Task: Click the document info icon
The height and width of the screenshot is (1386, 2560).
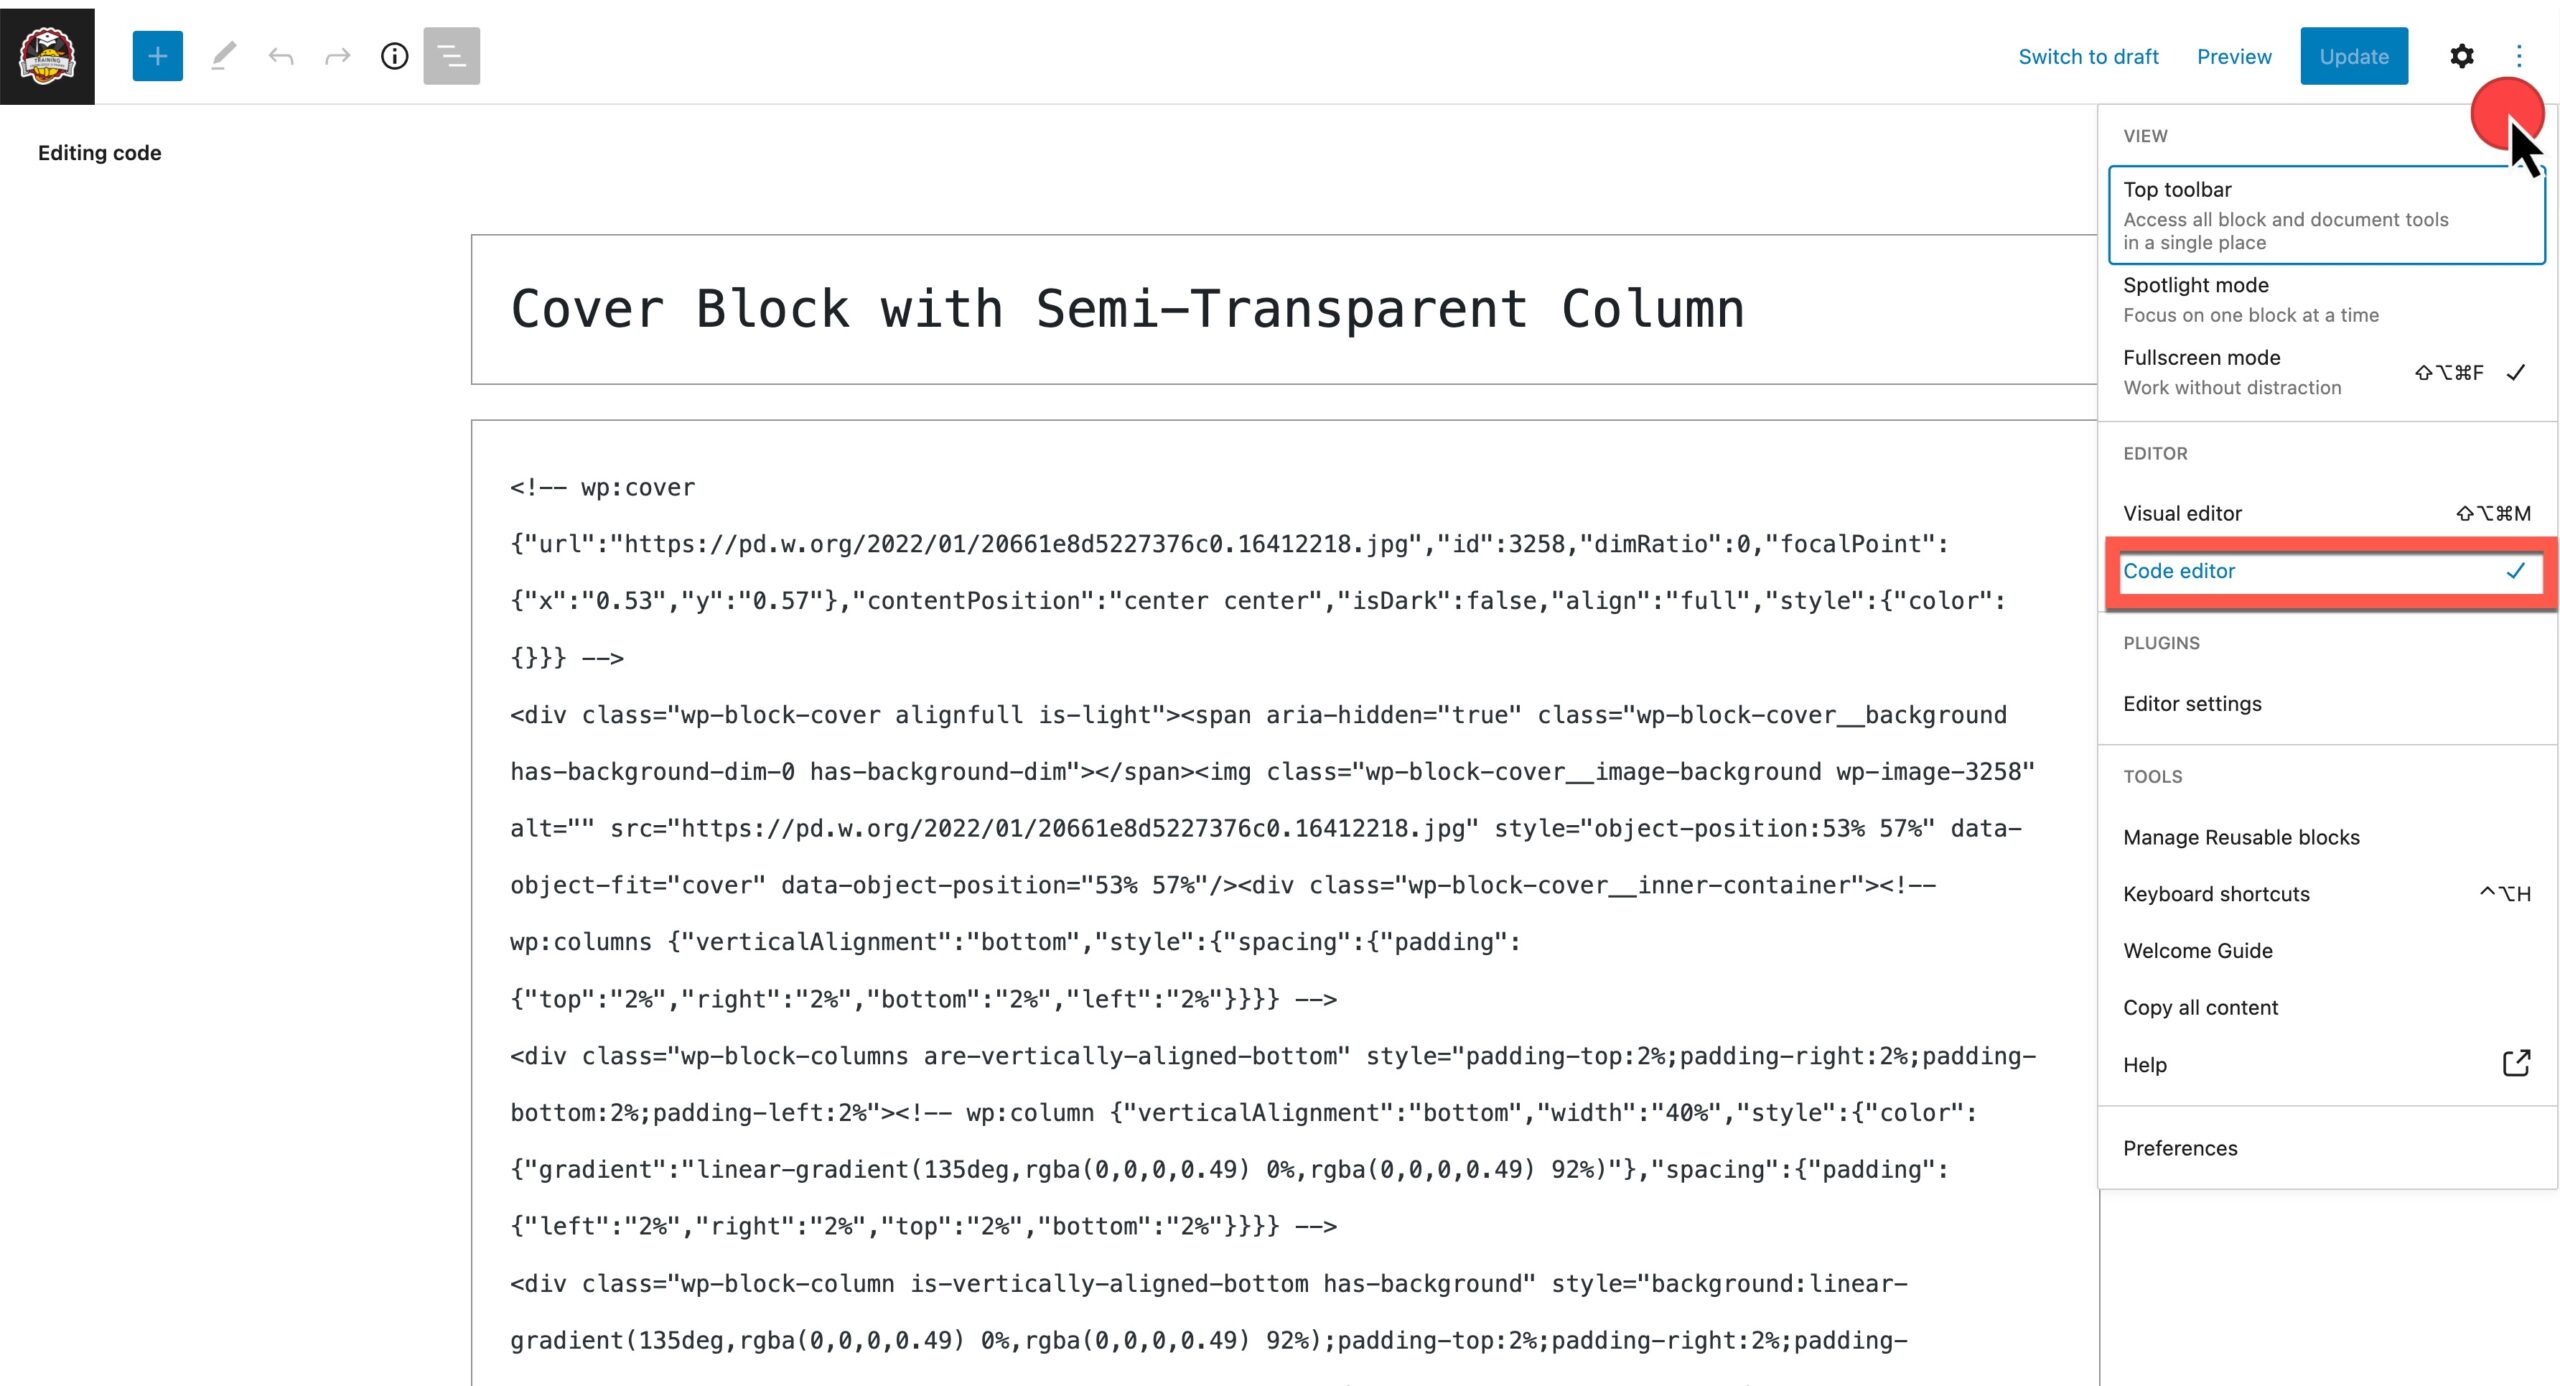Action: point(394,56)
